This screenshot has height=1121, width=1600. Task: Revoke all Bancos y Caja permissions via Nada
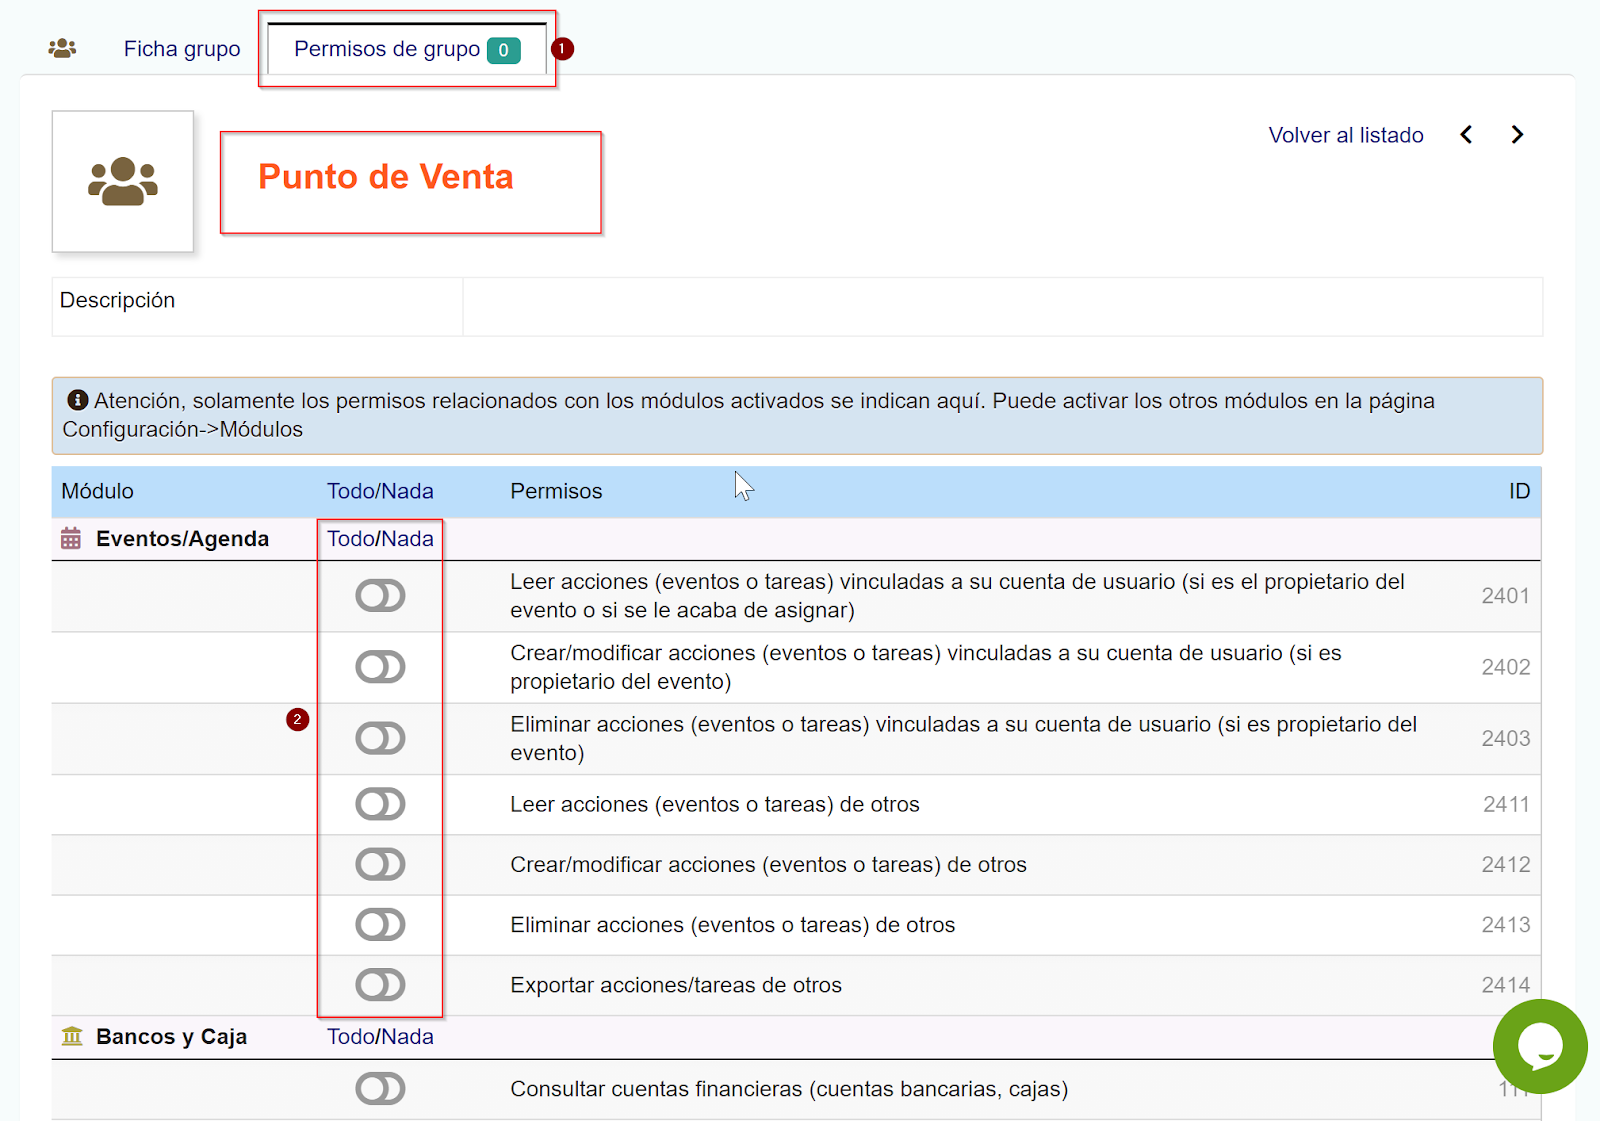tap(406, 1037)
